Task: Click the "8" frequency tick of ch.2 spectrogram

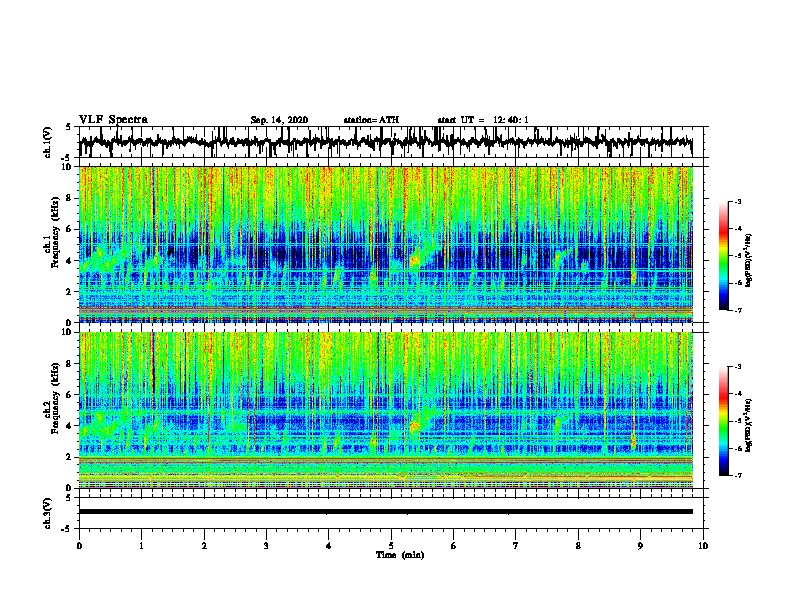Action: 70,364
